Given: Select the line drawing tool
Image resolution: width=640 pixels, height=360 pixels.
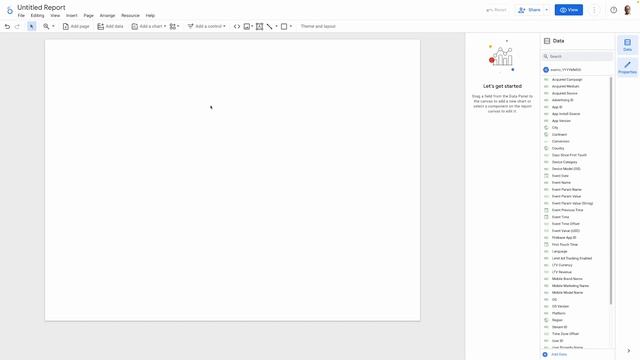Looking at the screenshot, I should [x=269, y=27].
